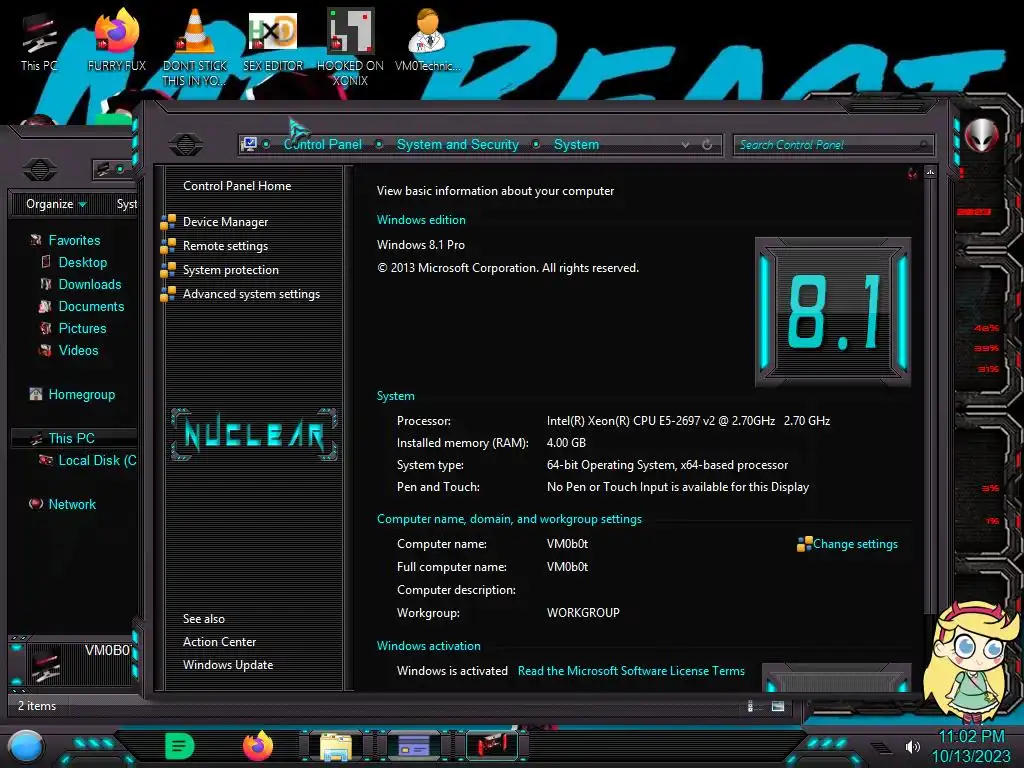Expand the arrow before Control Panel breadcrumb

[x=266, y=144]
